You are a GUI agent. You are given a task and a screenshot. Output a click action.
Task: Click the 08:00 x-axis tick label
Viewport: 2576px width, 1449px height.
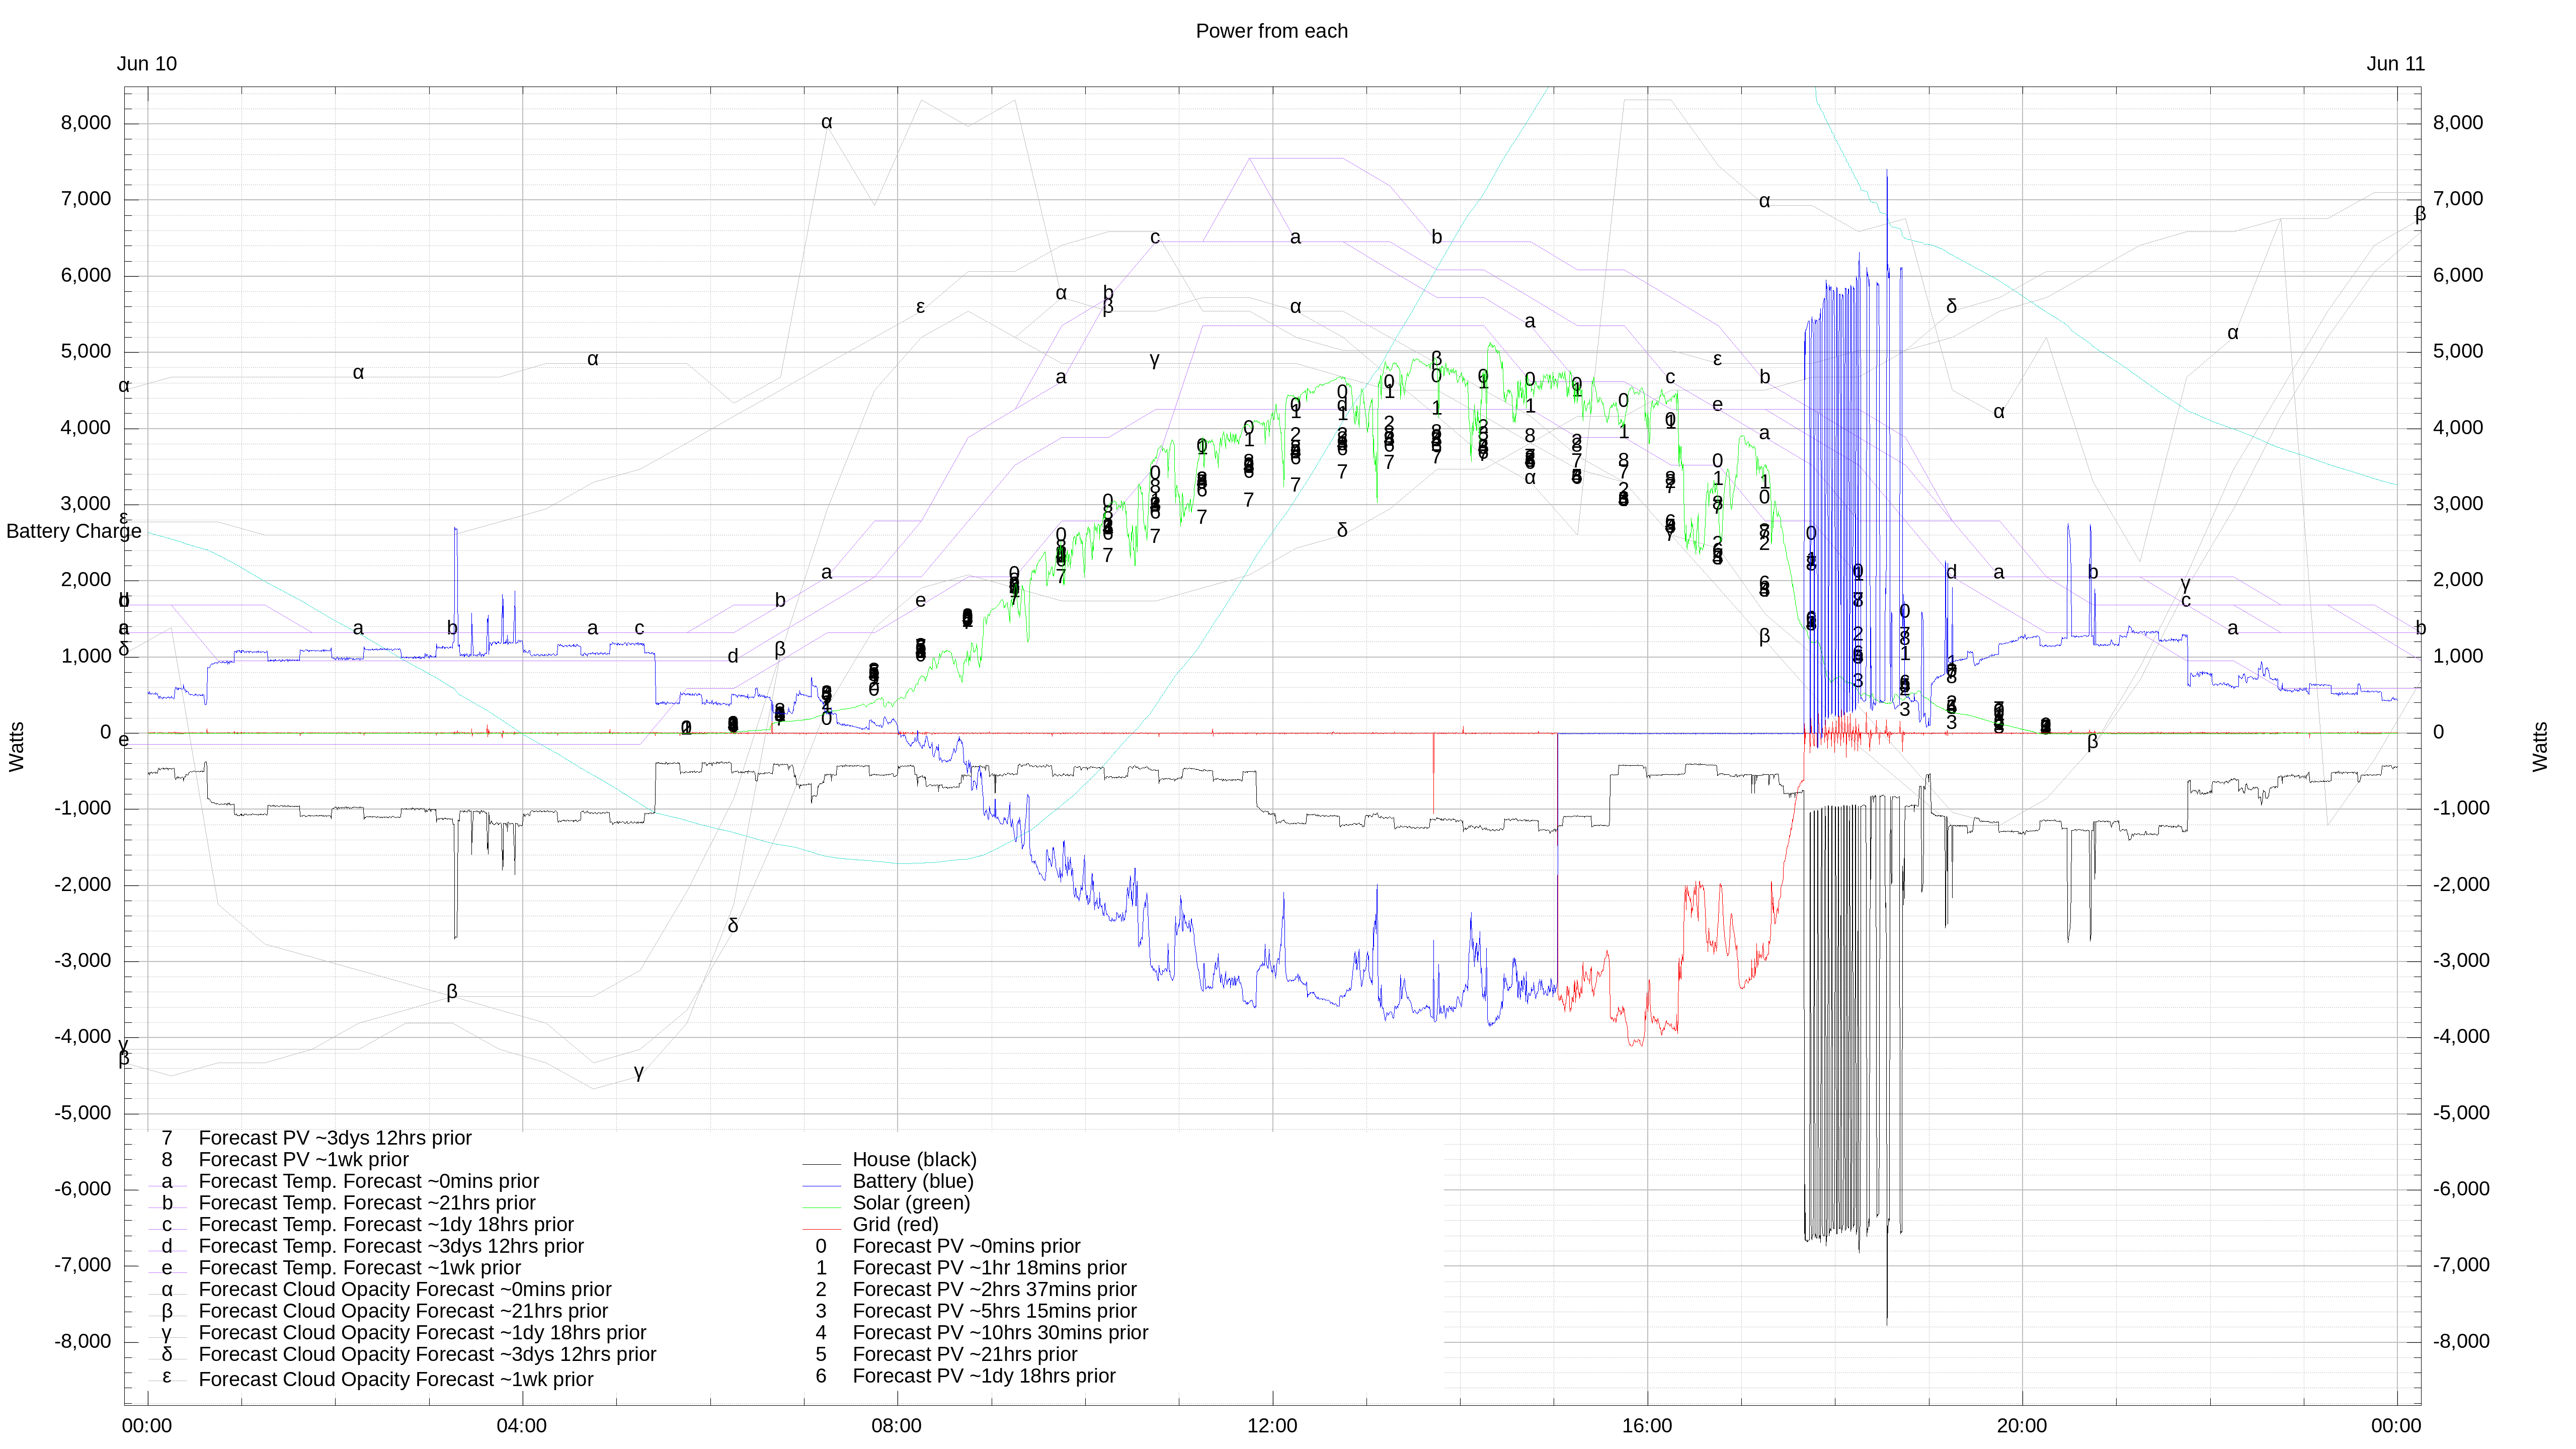[896, 1426]
